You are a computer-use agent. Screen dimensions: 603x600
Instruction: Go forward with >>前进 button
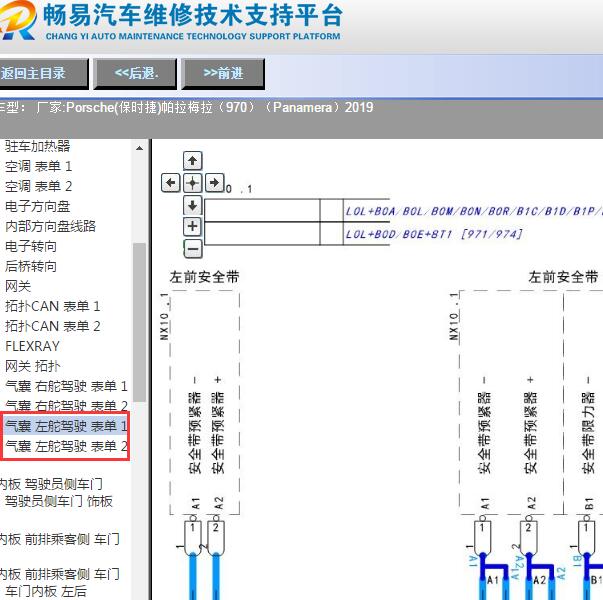point(223,73)
